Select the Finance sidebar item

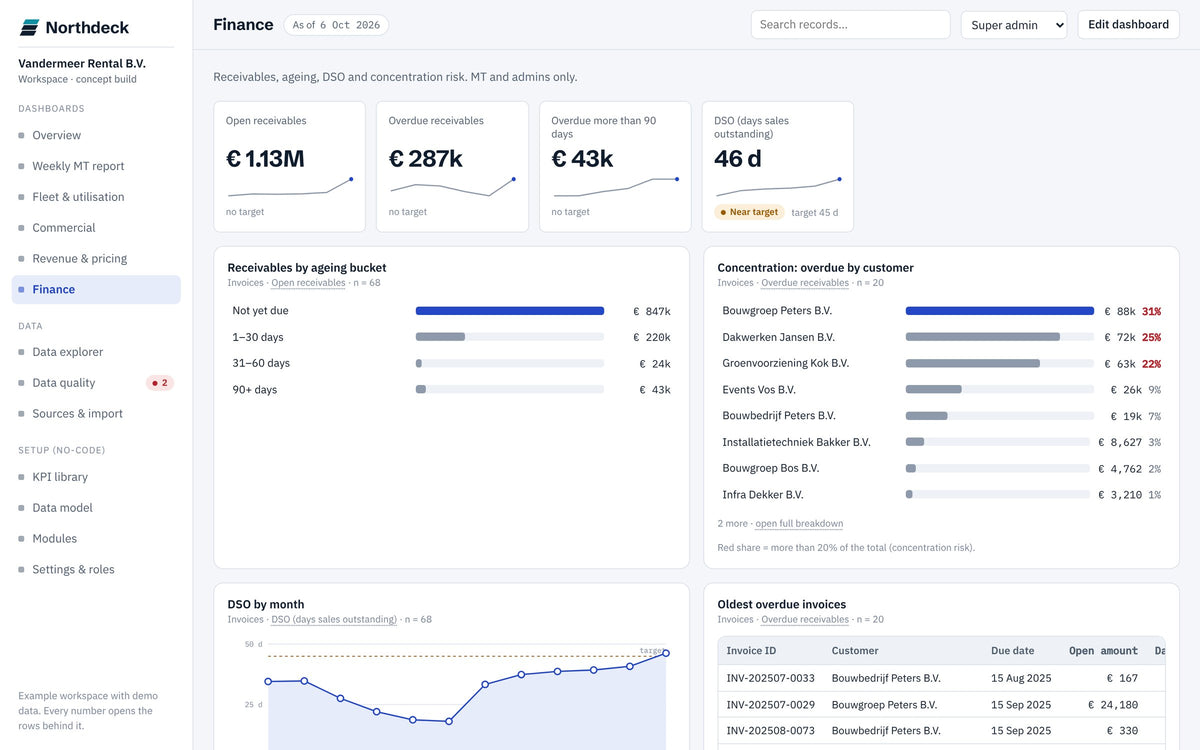[96, 289]
